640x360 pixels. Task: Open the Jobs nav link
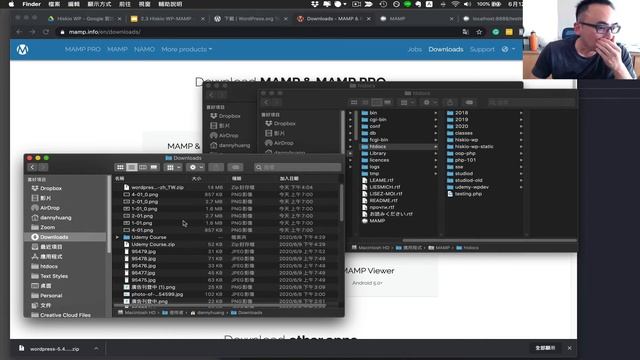[415, 49]
